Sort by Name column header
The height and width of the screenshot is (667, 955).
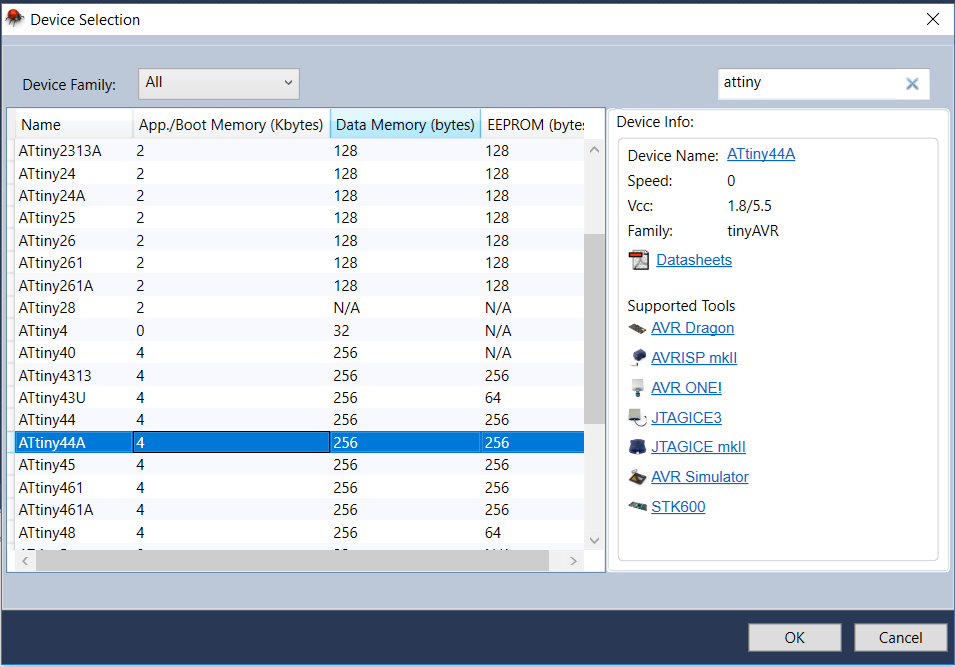click(73, 124)
